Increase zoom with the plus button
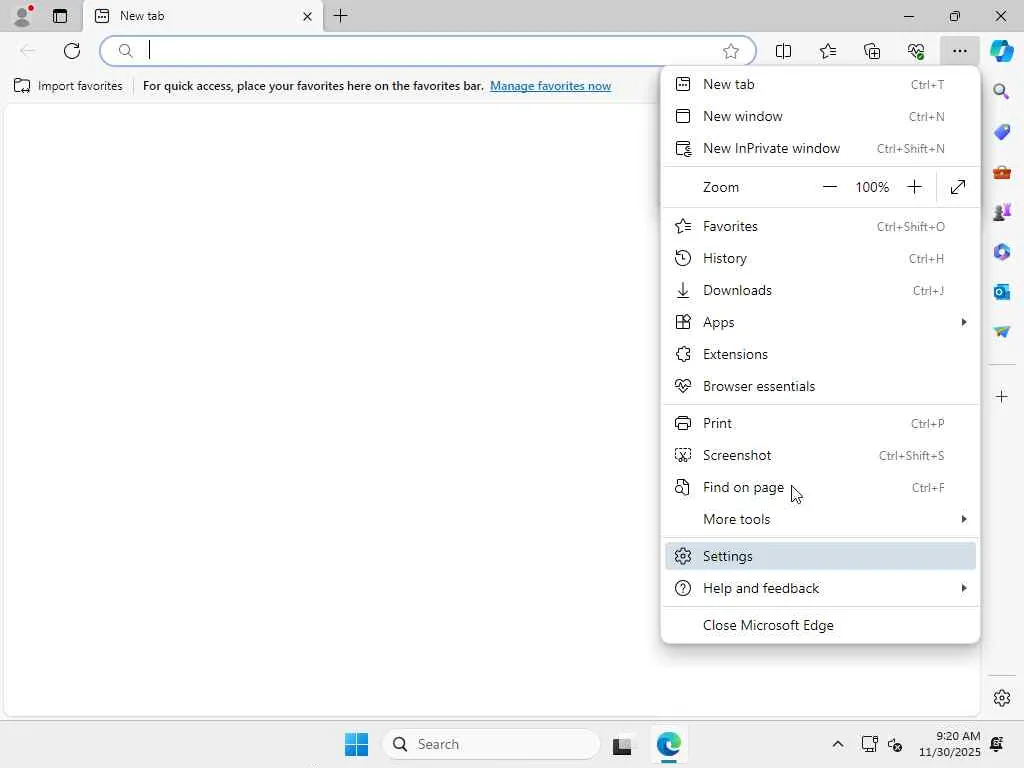1024x768 pixels. point(914,187)
